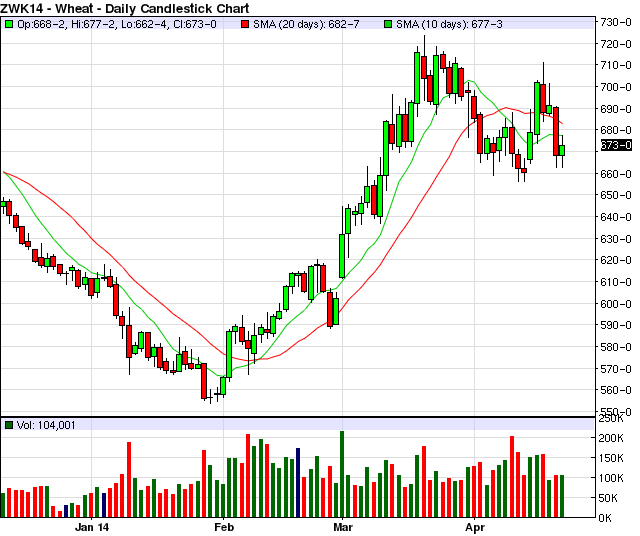Click the 570-0 price axis label
Screen dimensions: 640x536
(616, 369)
